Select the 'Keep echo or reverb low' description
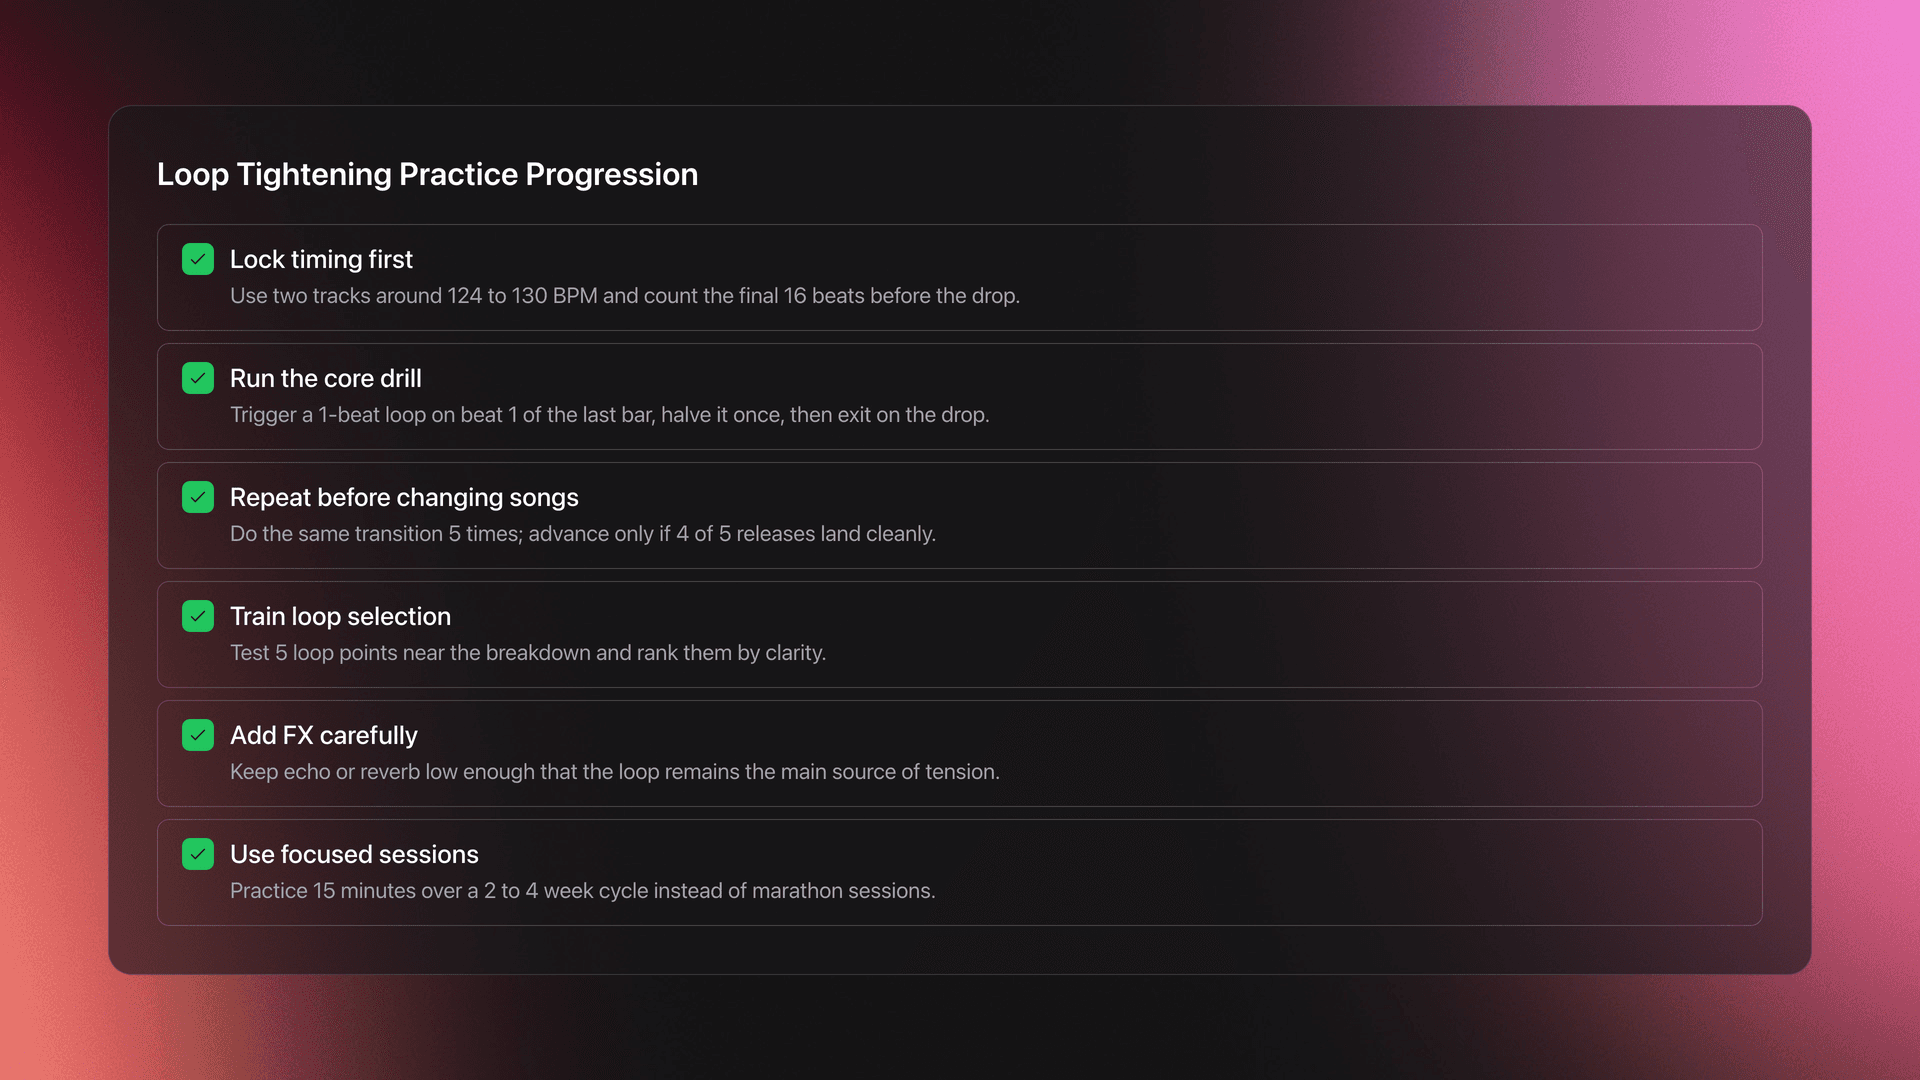The image size is (1920, 1080). 614,772
